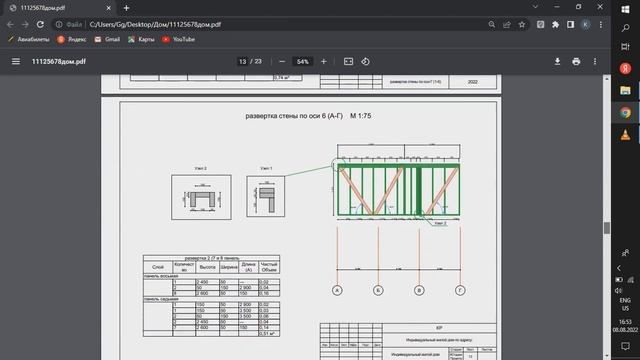Screen dimensions: 640x360
Task: Bookmark this page with the star icon
Action: (x=522, y=24)
